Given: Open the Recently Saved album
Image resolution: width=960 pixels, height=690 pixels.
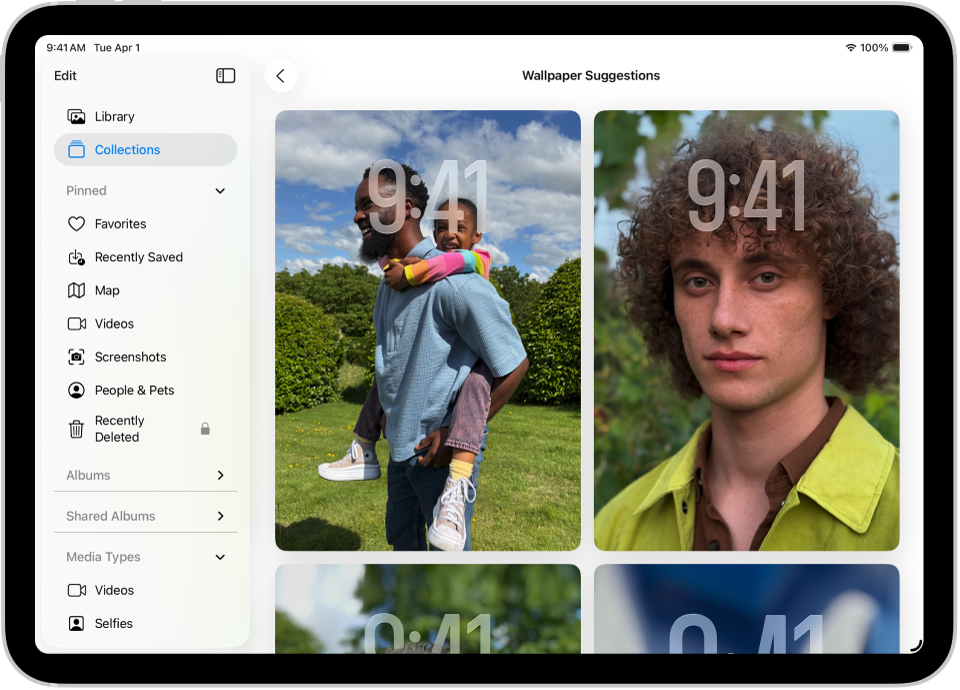Looking at the screenshot, I should coord(138,257).
